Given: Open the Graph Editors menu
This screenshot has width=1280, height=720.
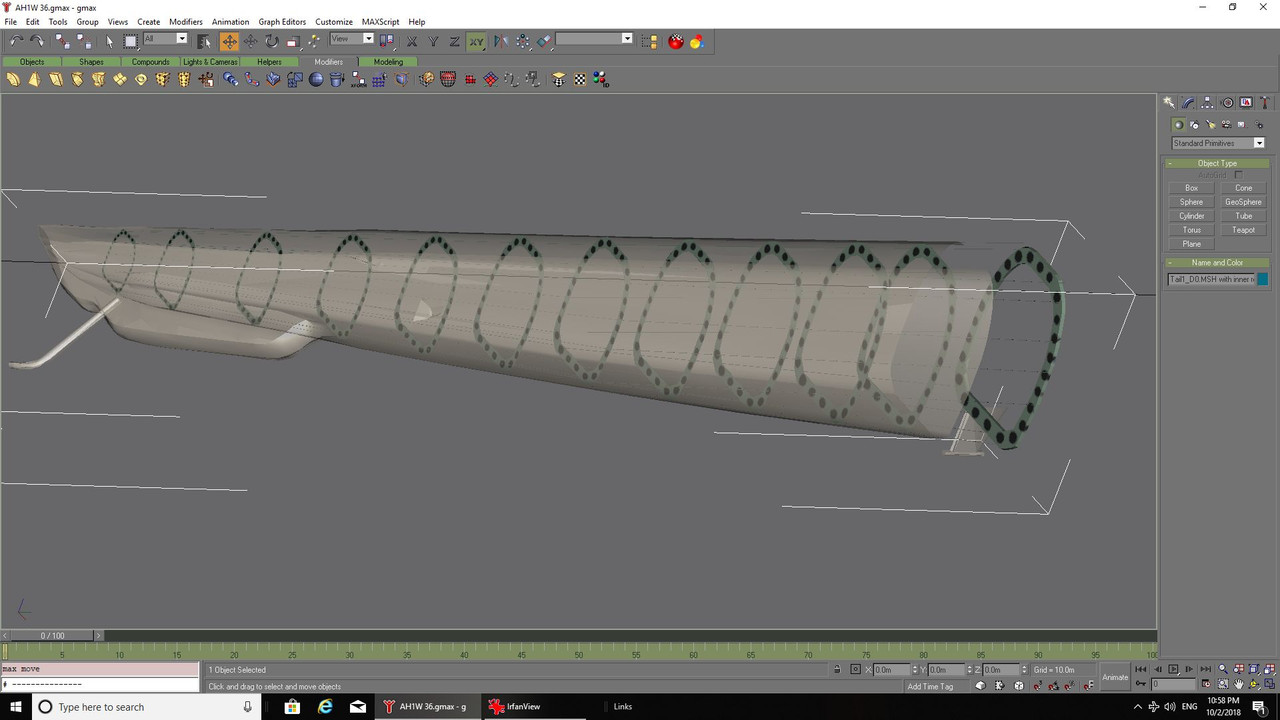Looking at the screenshot, I should pos(282,21).
